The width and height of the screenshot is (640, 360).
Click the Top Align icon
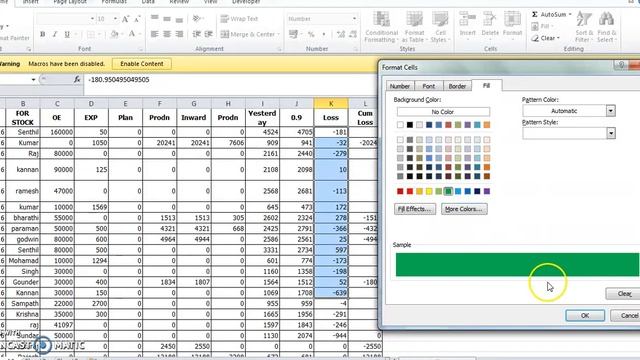[x=154, y=18]
